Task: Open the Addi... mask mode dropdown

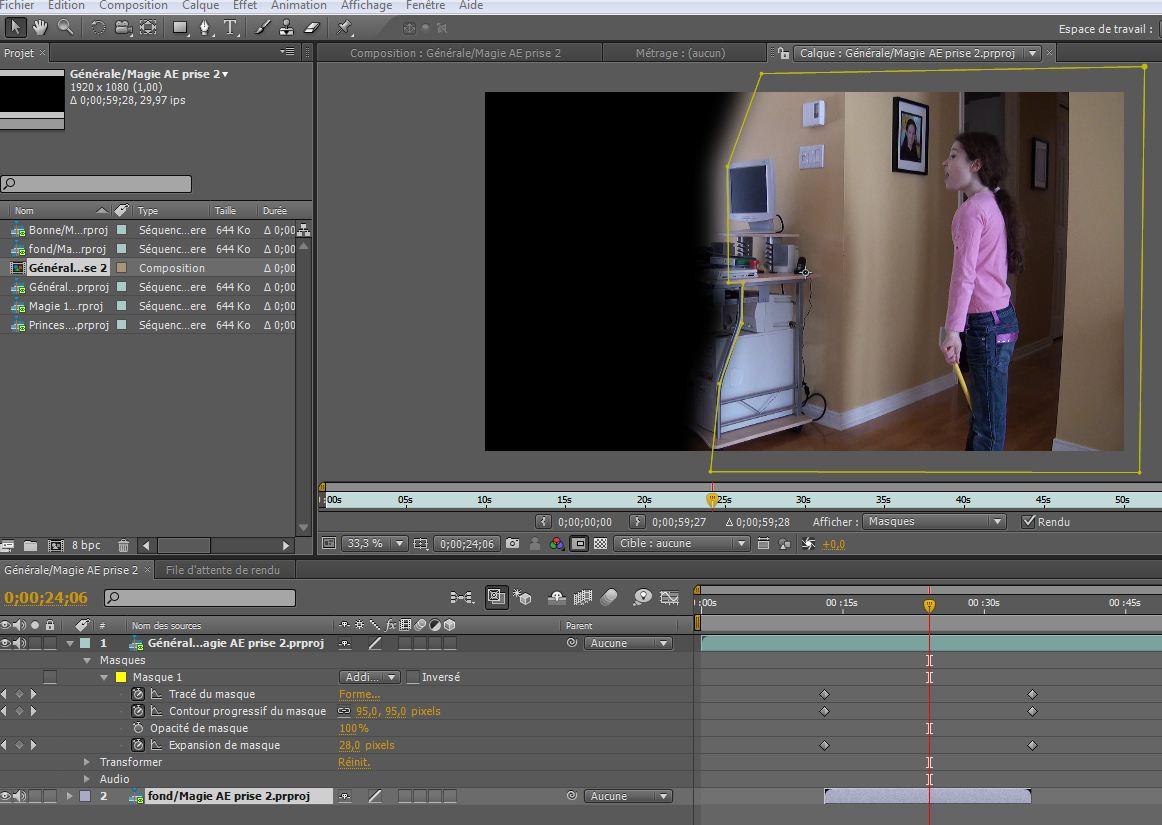Action: [x=370, y=677]
